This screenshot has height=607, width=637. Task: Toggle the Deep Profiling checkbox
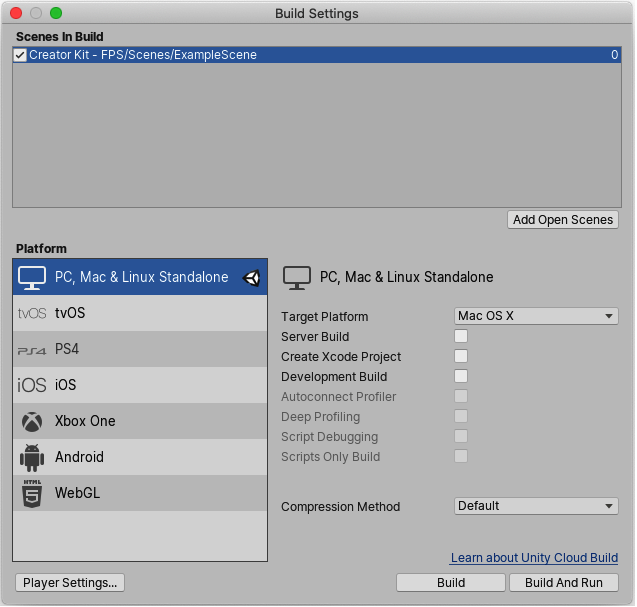(x=461, y=416)
